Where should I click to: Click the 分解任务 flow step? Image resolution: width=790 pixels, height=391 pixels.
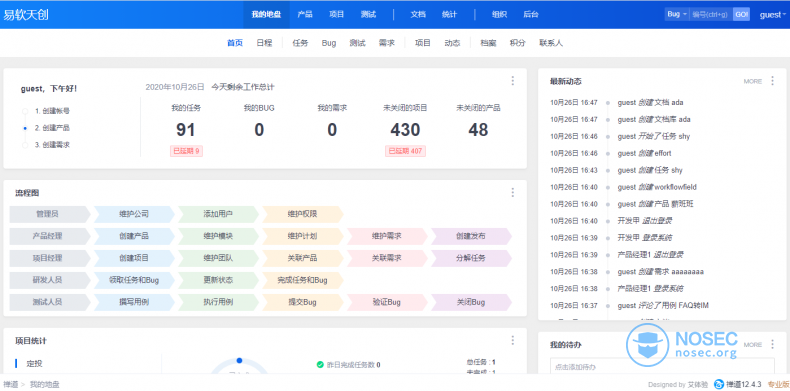(x=471, y=258)
